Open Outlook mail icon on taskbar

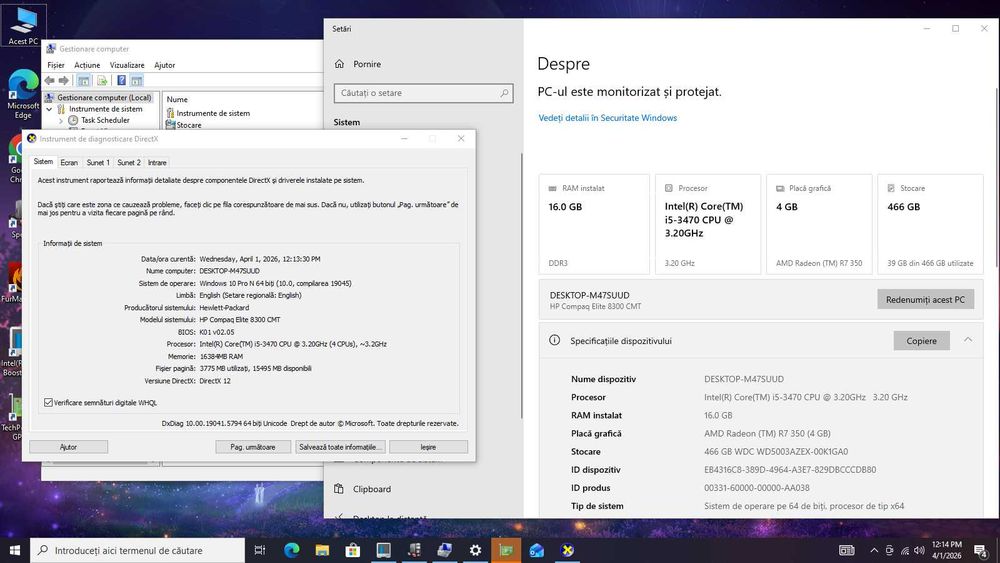536,550
